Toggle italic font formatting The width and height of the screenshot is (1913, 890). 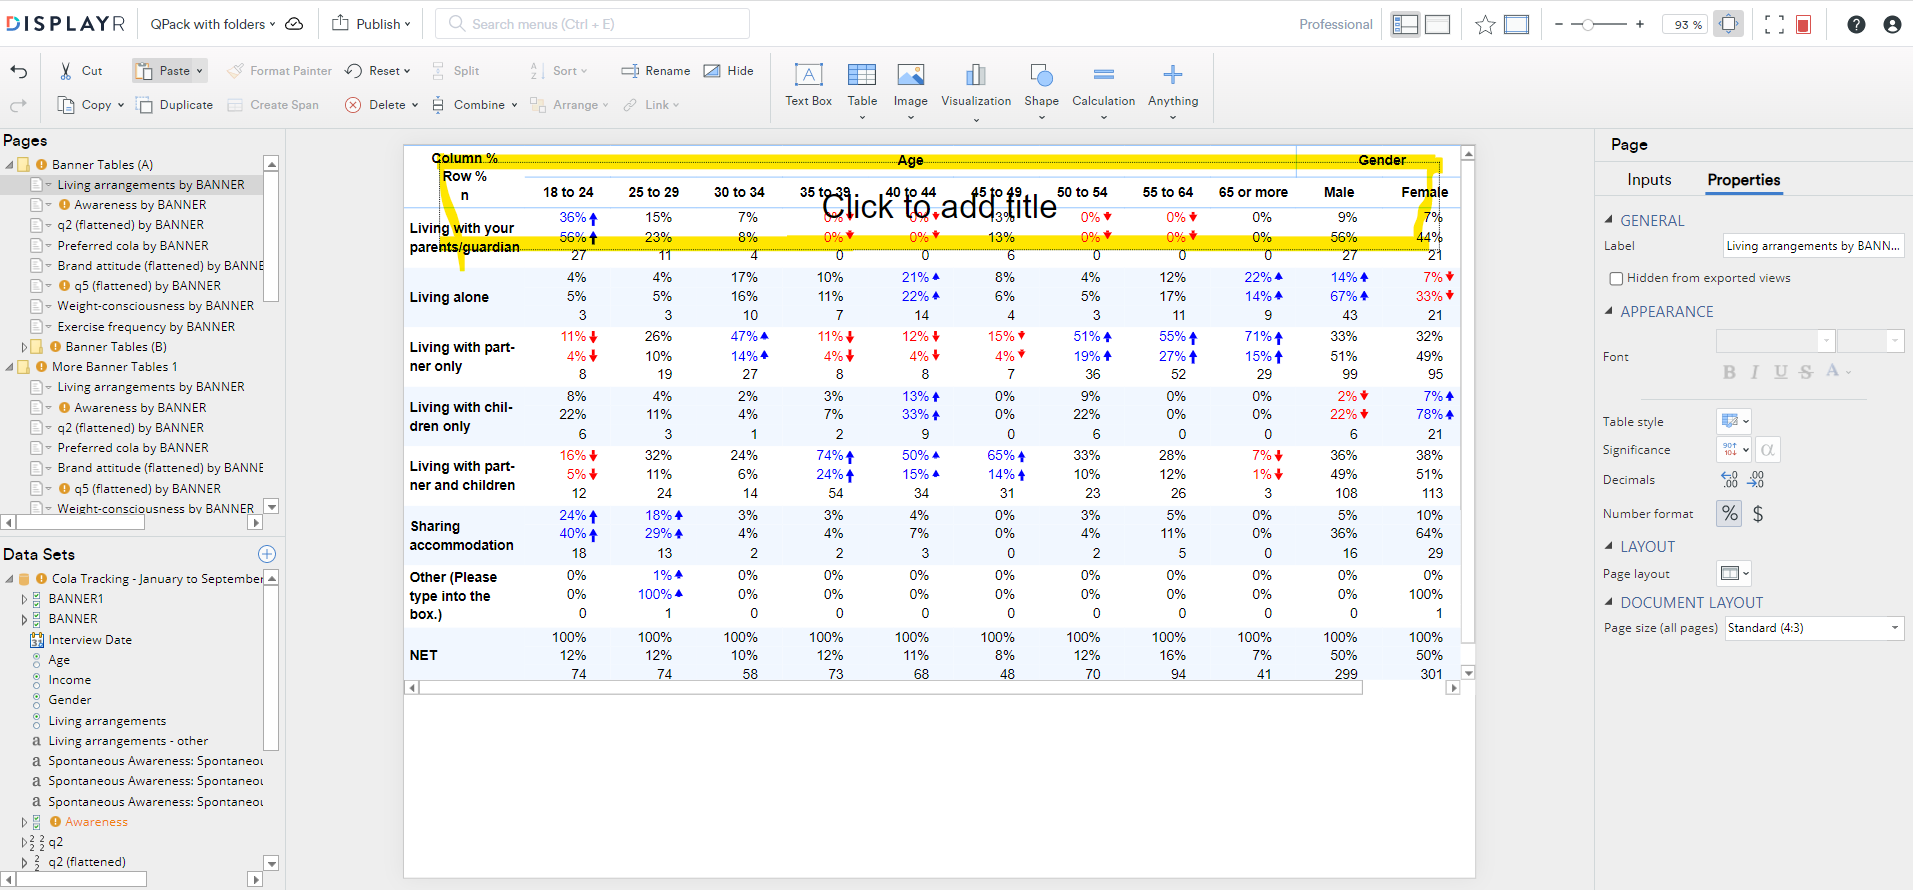[1754, 372]
